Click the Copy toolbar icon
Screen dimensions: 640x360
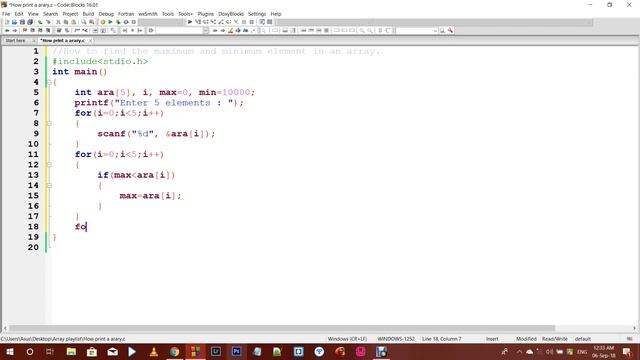[66, 22]
